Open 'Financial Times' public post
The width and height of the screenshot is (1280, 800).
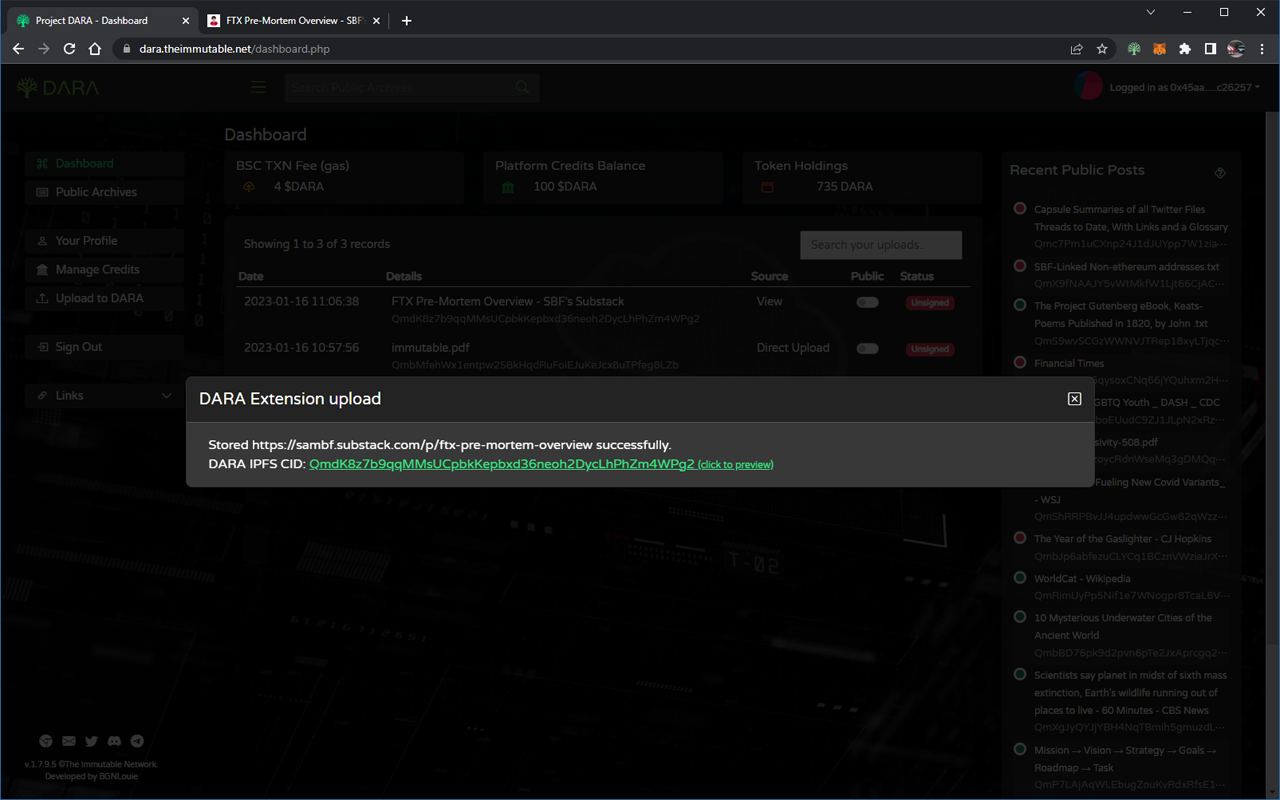pos(1069,363)
